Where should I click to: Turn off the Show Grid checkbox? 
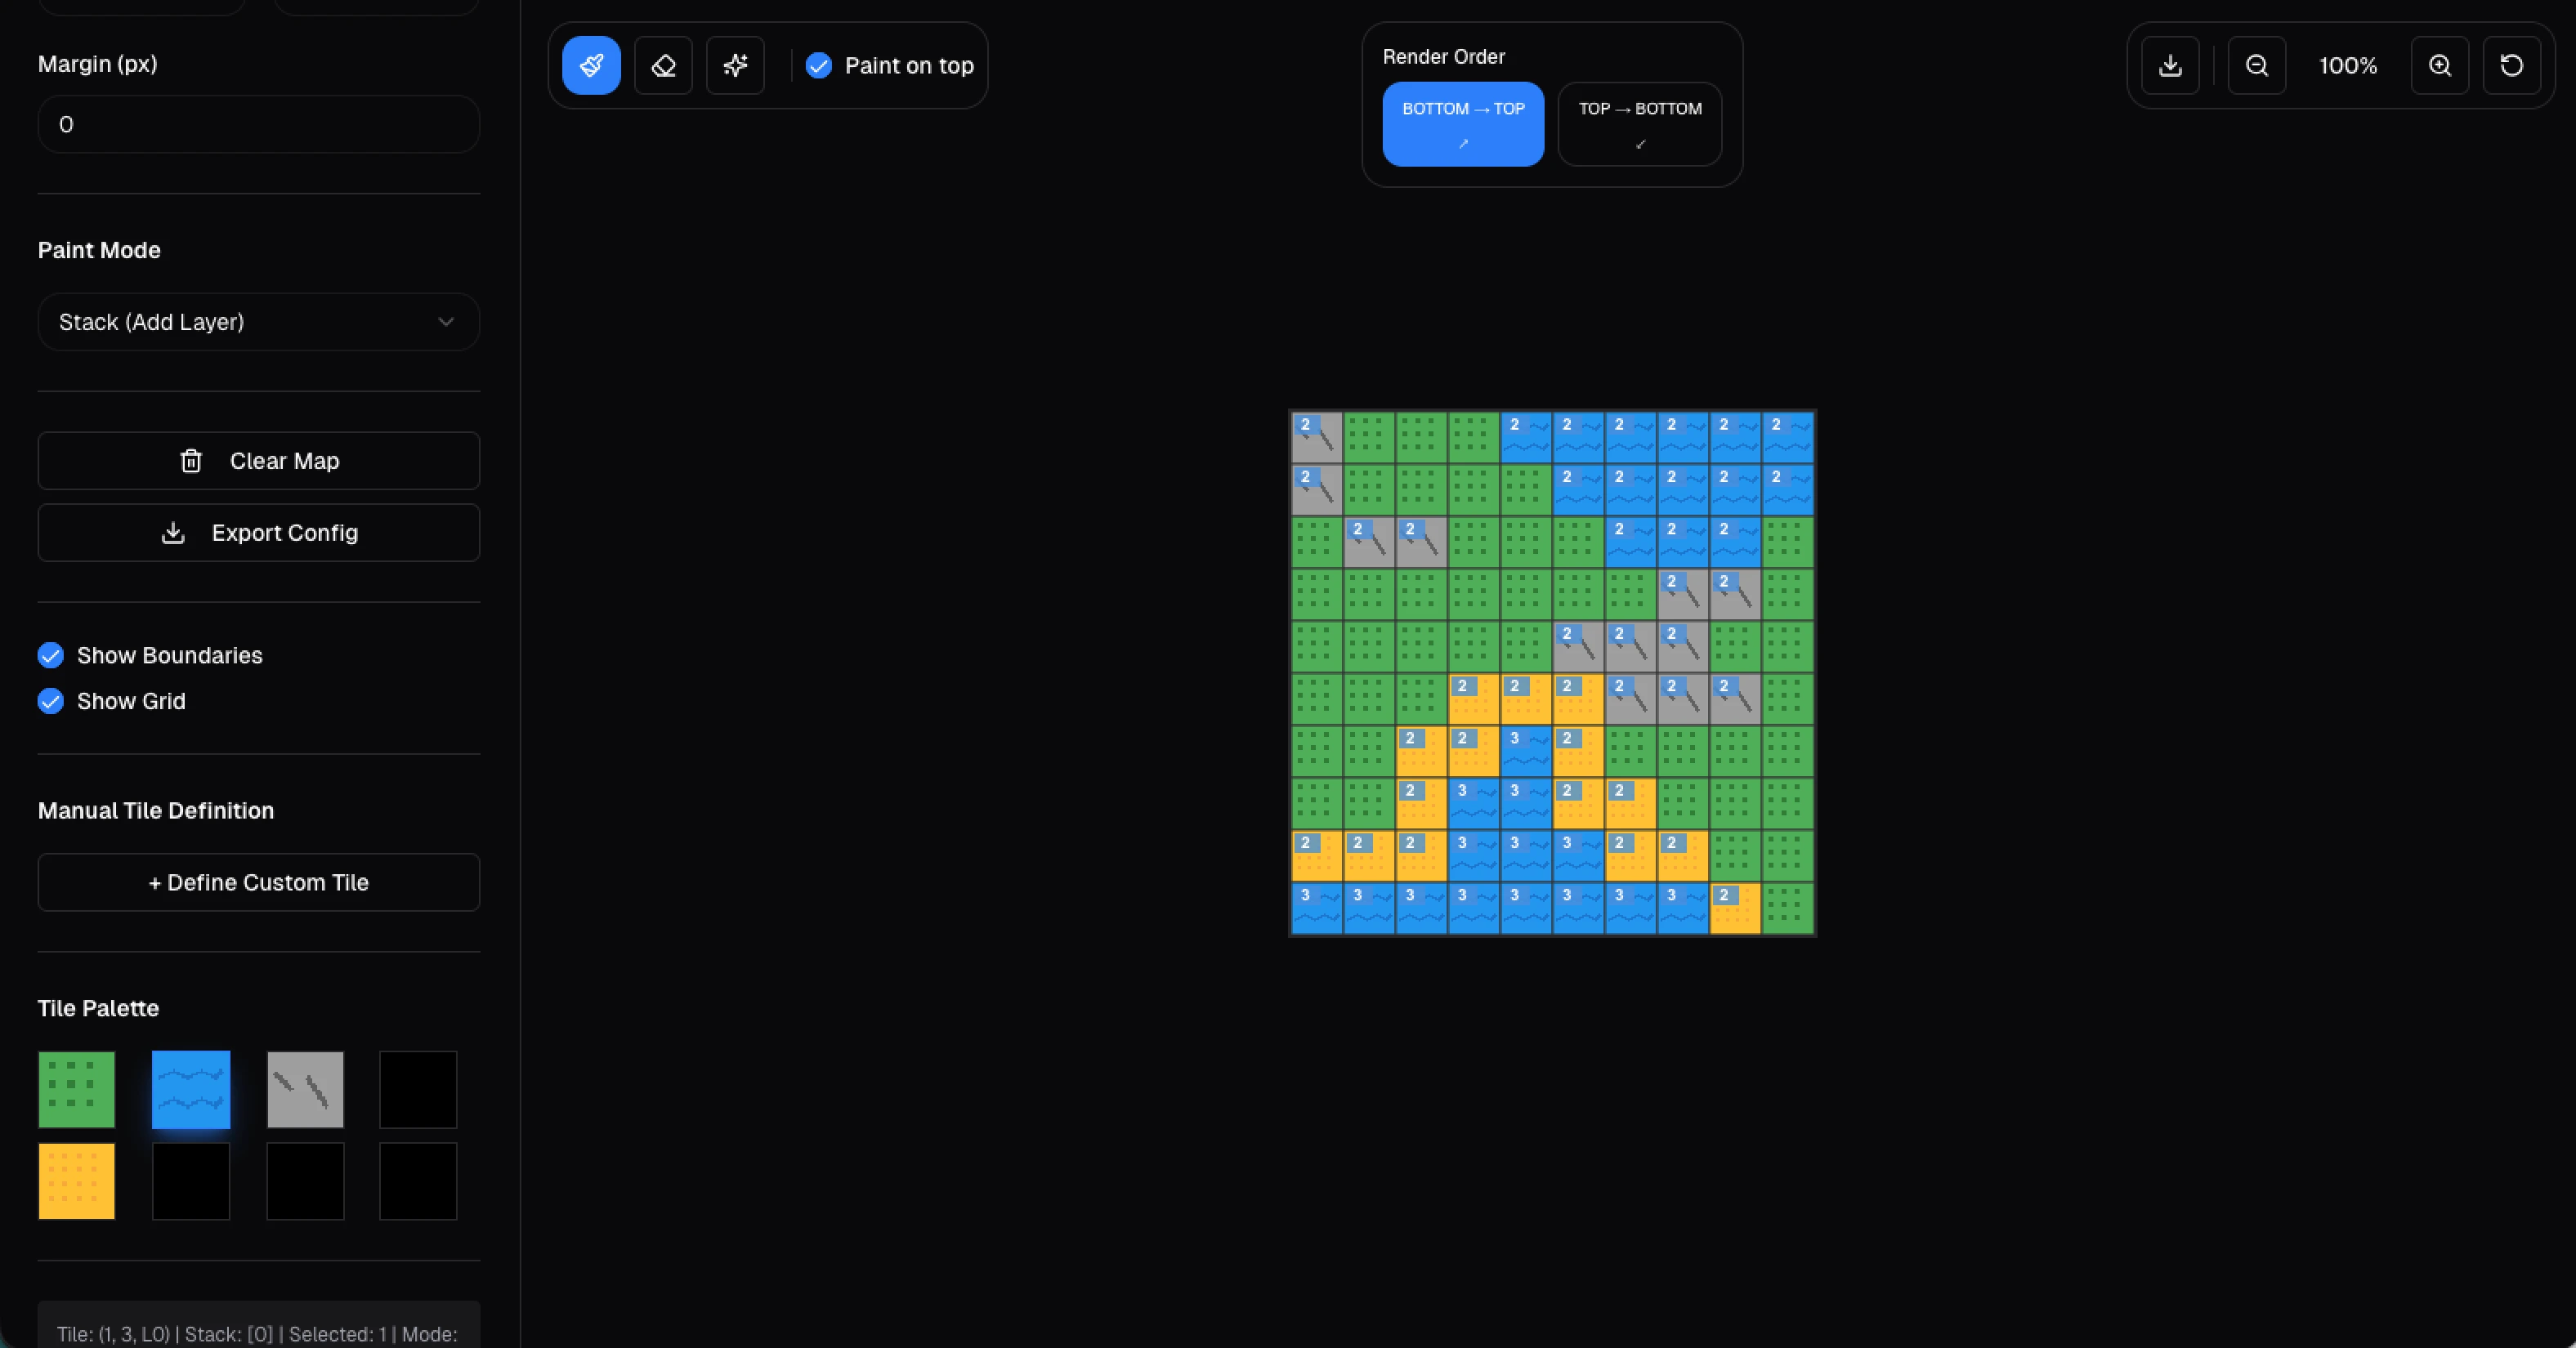[51, 701]
